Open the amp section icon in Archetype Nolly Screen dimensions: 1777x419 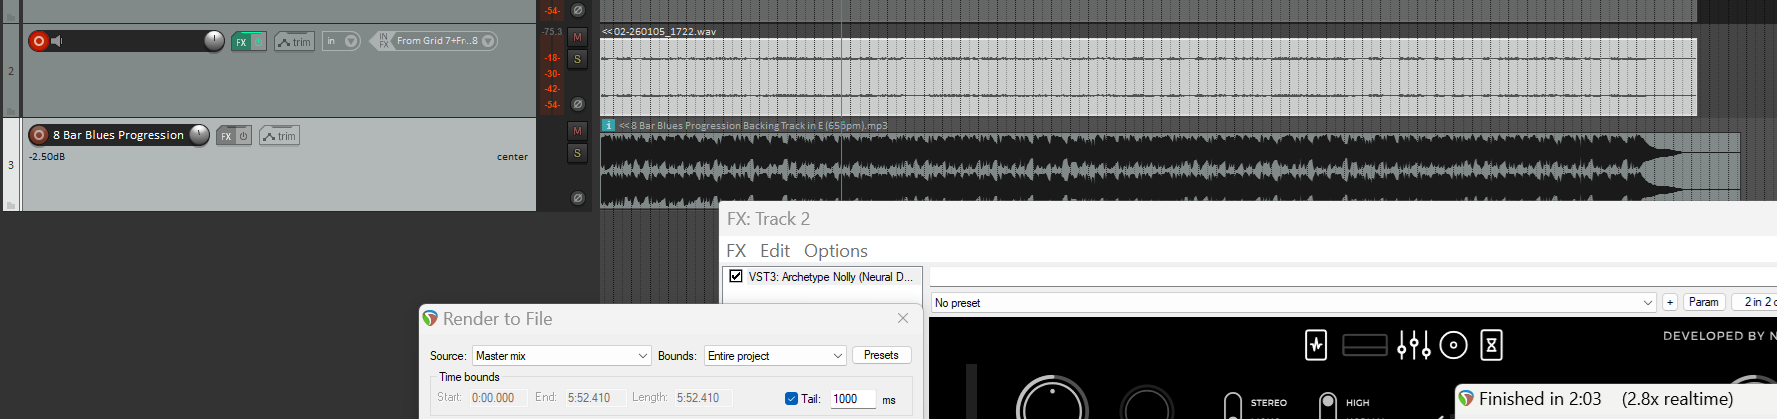pos(1364,345)
